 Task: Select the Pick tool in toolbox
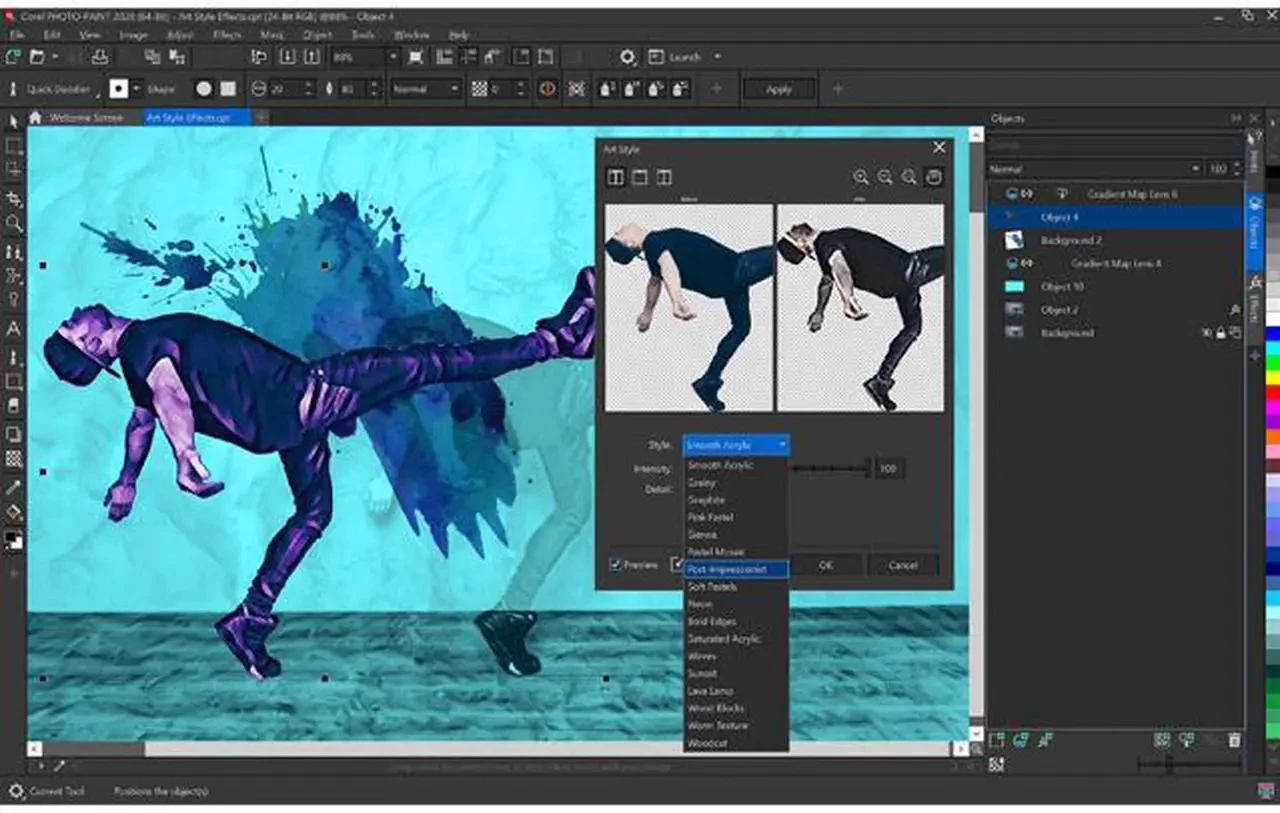click(x=13, y=121)
